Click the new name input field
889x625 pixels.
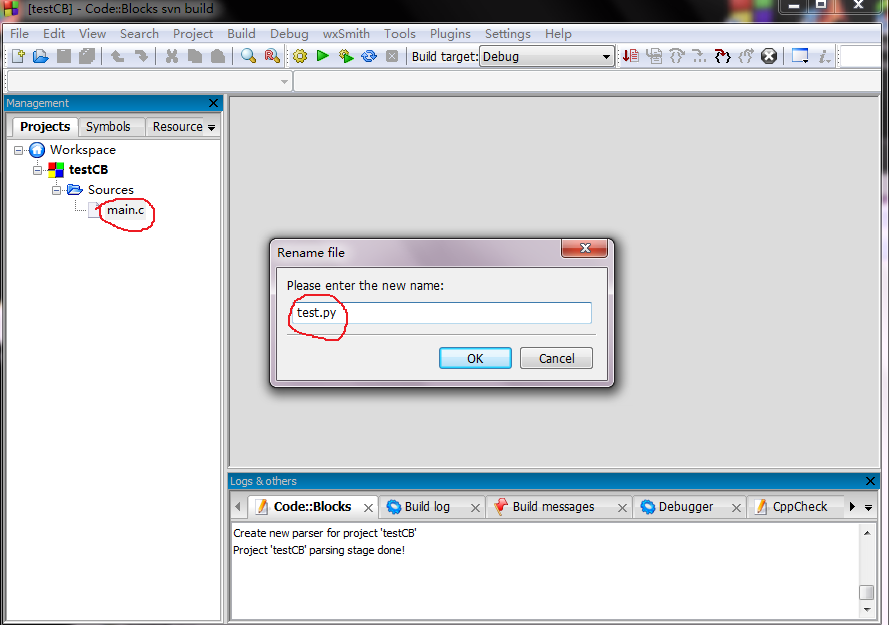tap(441, 312)
